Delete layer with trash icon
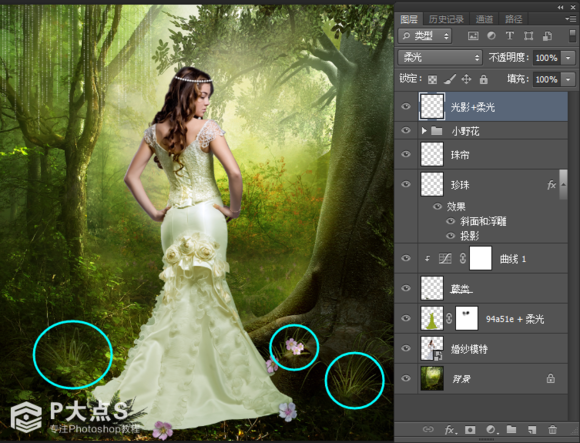Screen dimensions: 580x443 (552, 429)
